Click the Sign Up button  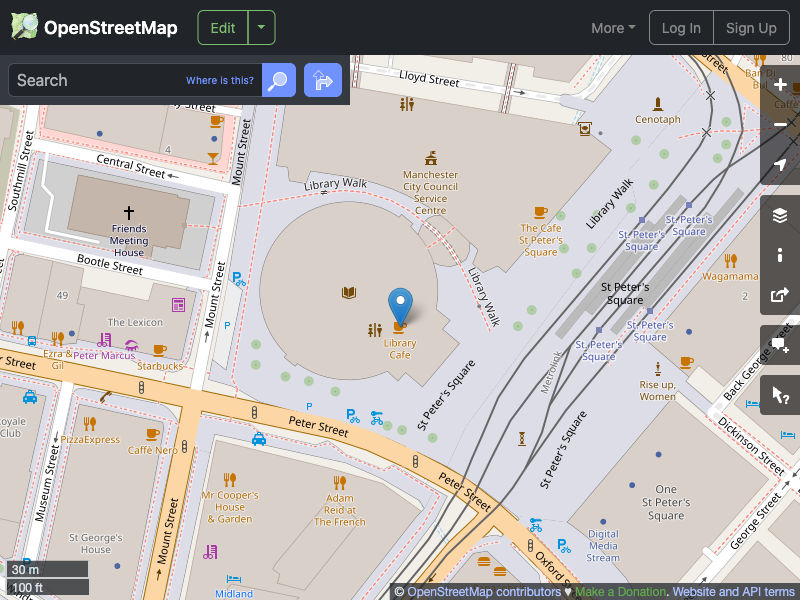click(751, 27)
